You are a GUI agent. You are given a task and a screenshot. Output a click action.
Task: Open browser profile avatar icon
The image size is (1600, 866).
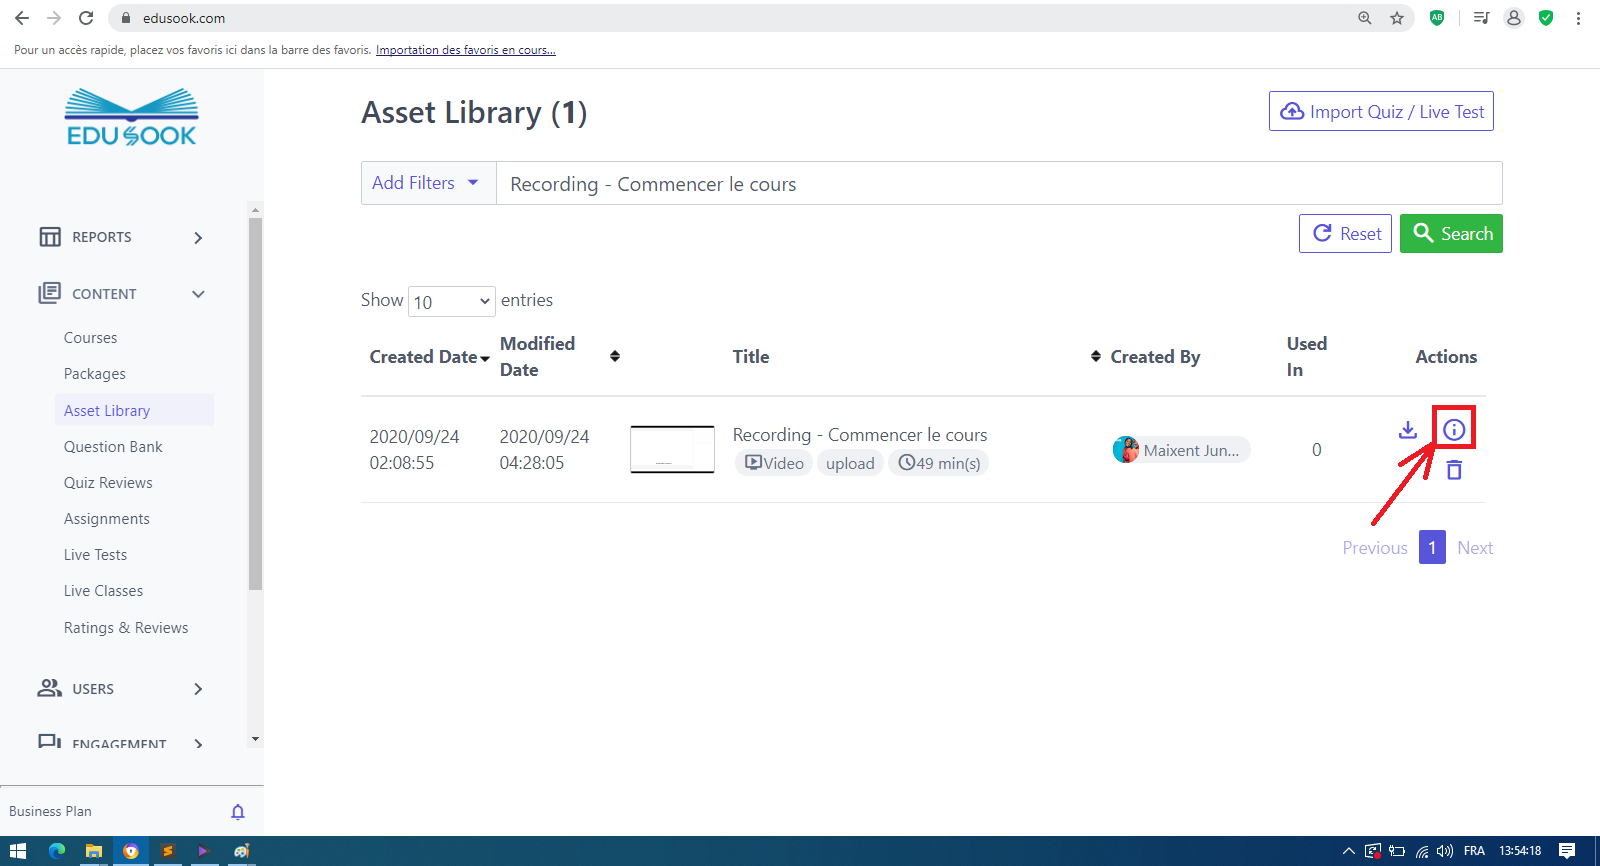[1514, 18]
